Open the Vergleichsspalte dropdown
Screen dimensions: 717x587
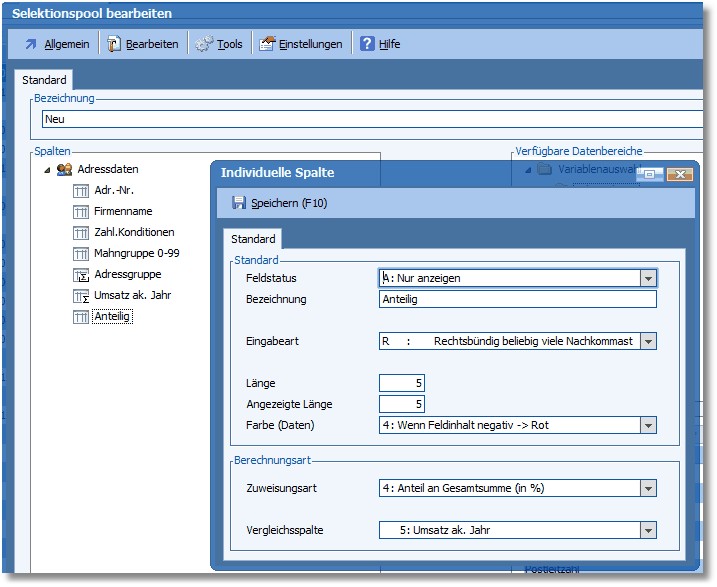tap(648, 531)
